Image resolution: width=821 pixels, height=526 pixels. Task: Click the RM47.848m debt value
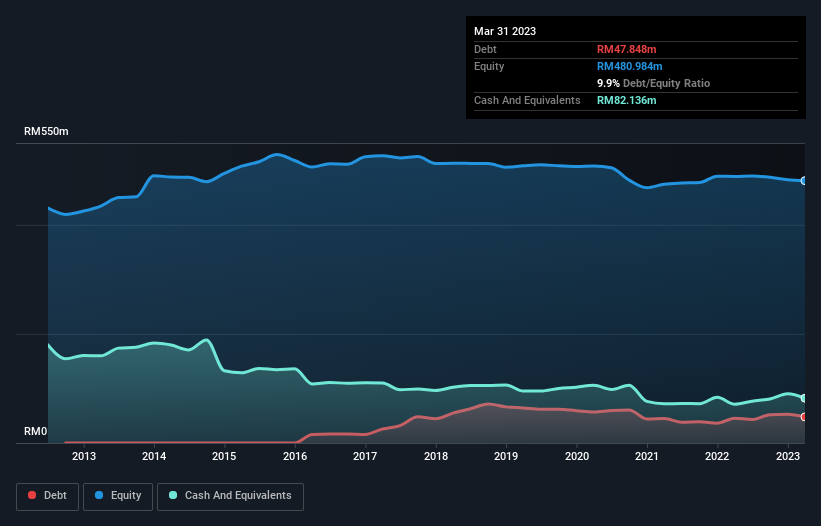point(626,49)
